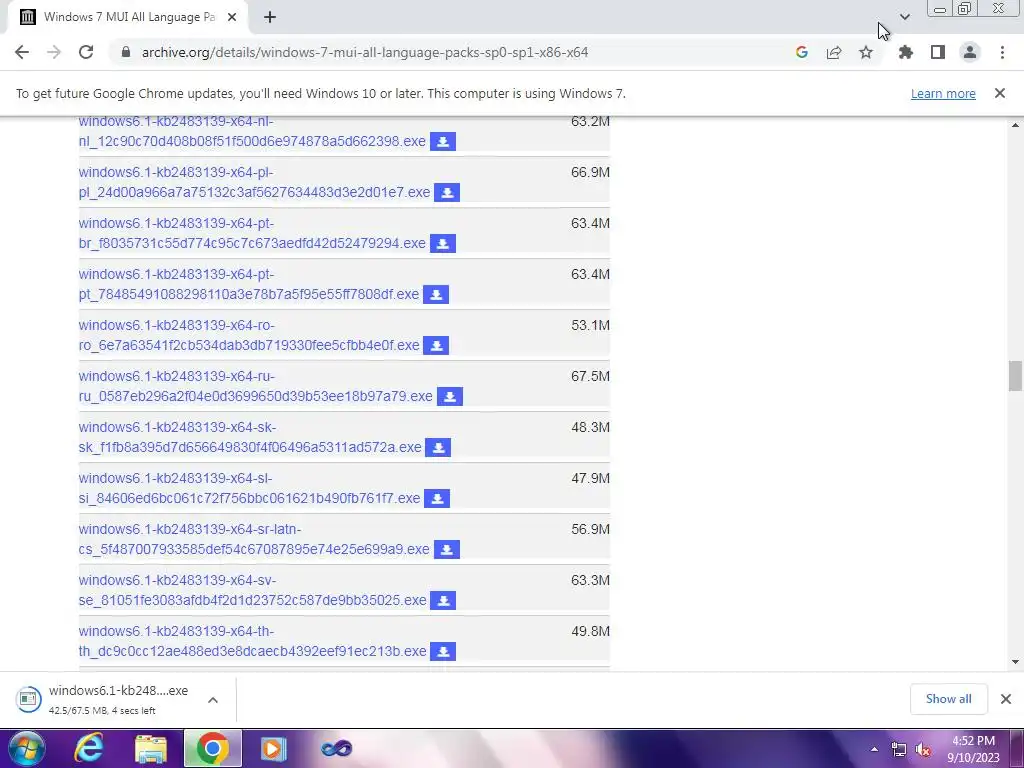Dismiss the Chrome update notification bar
This screenshot has width=1024, height=768.
click(1000, 93)
